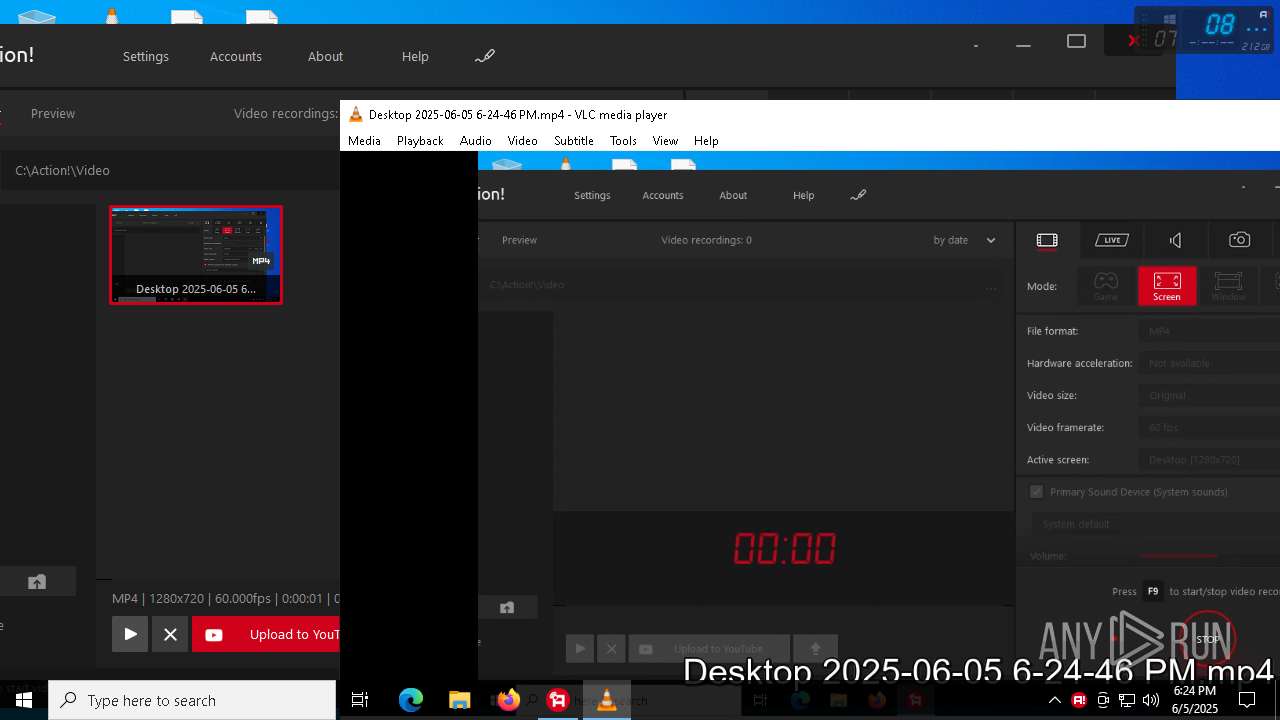Click the "Video recordings:" label in Action!
The height and width of the screenshot is (720, 1280).
tap(286, 113)
